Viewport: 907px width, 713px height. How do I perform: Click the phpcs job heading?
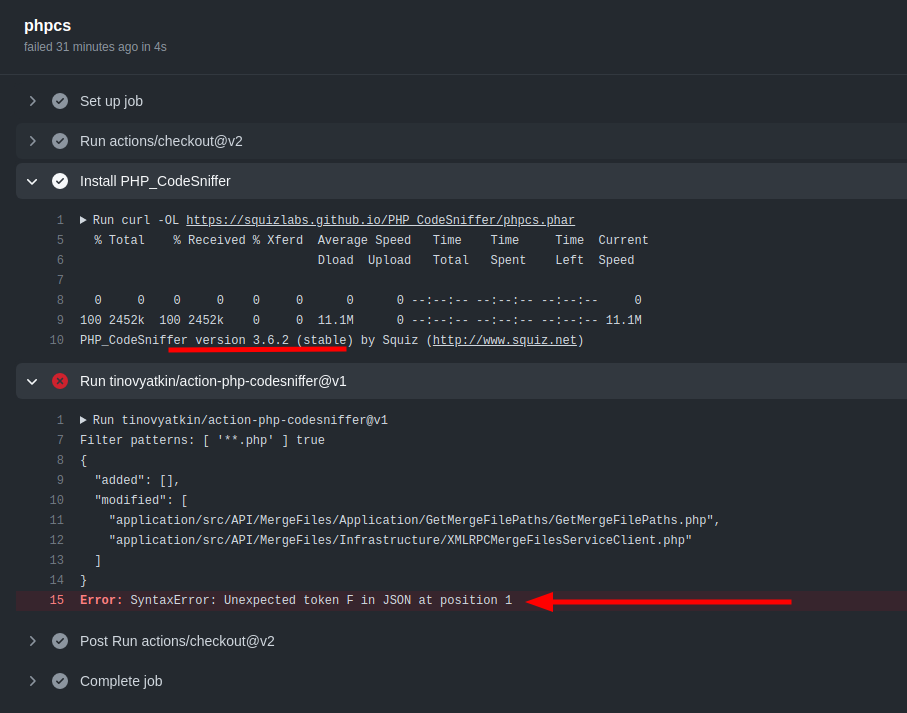coord(47,26)
